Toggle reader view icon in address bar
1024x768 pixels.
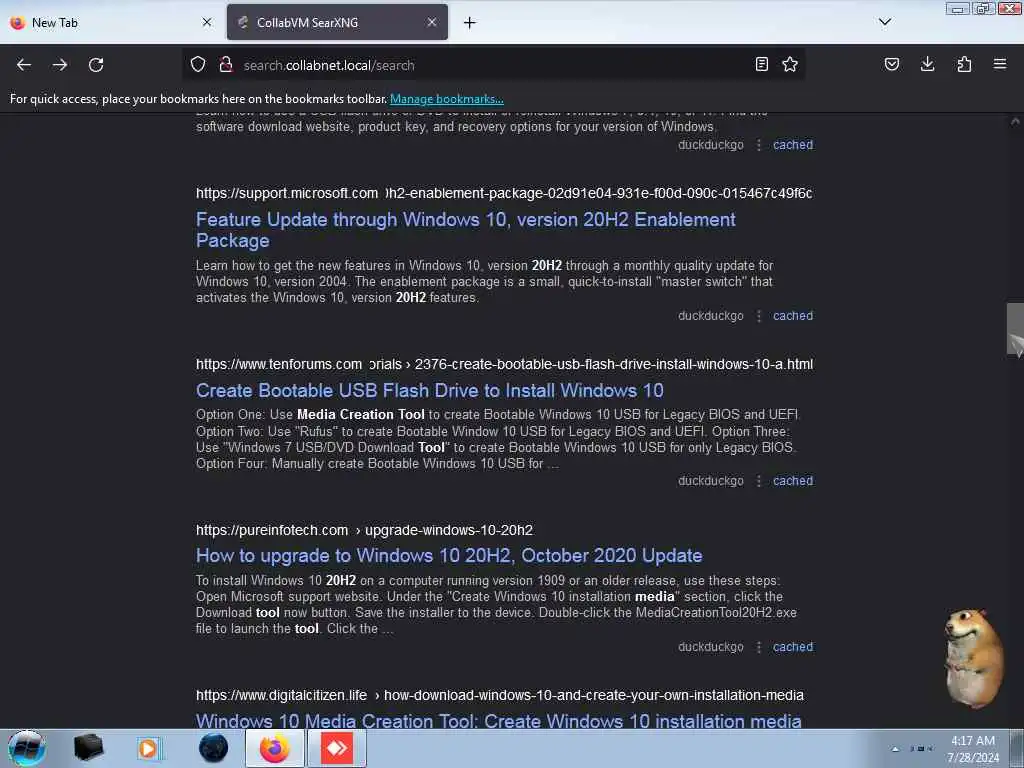pyautogui.click(x=761, y=65)
